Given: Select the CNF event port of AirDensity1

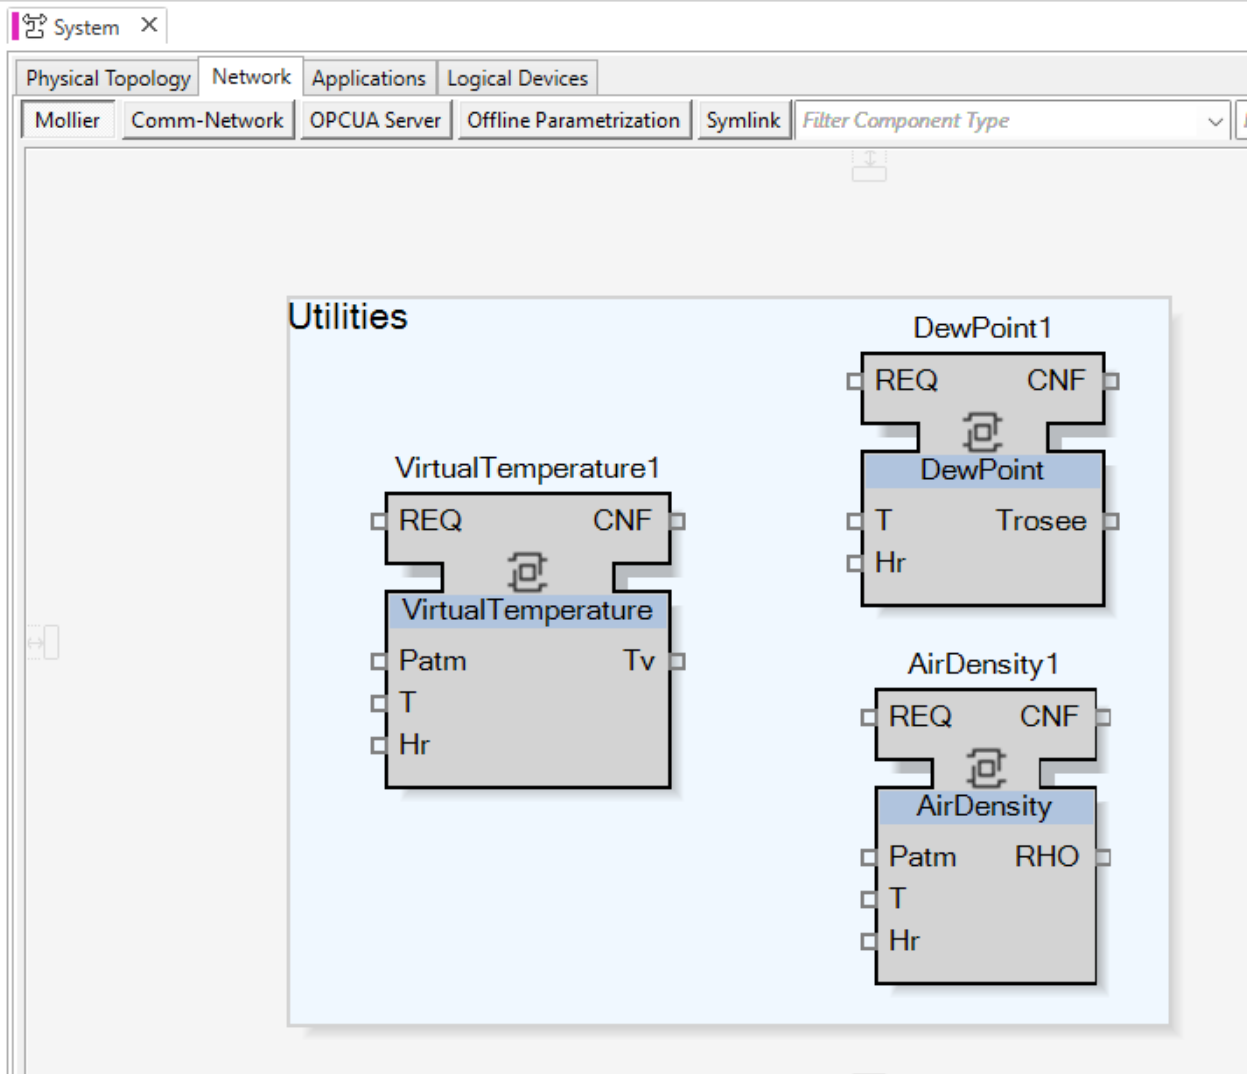Looking at the screenshot, I should pos(1104,717).
